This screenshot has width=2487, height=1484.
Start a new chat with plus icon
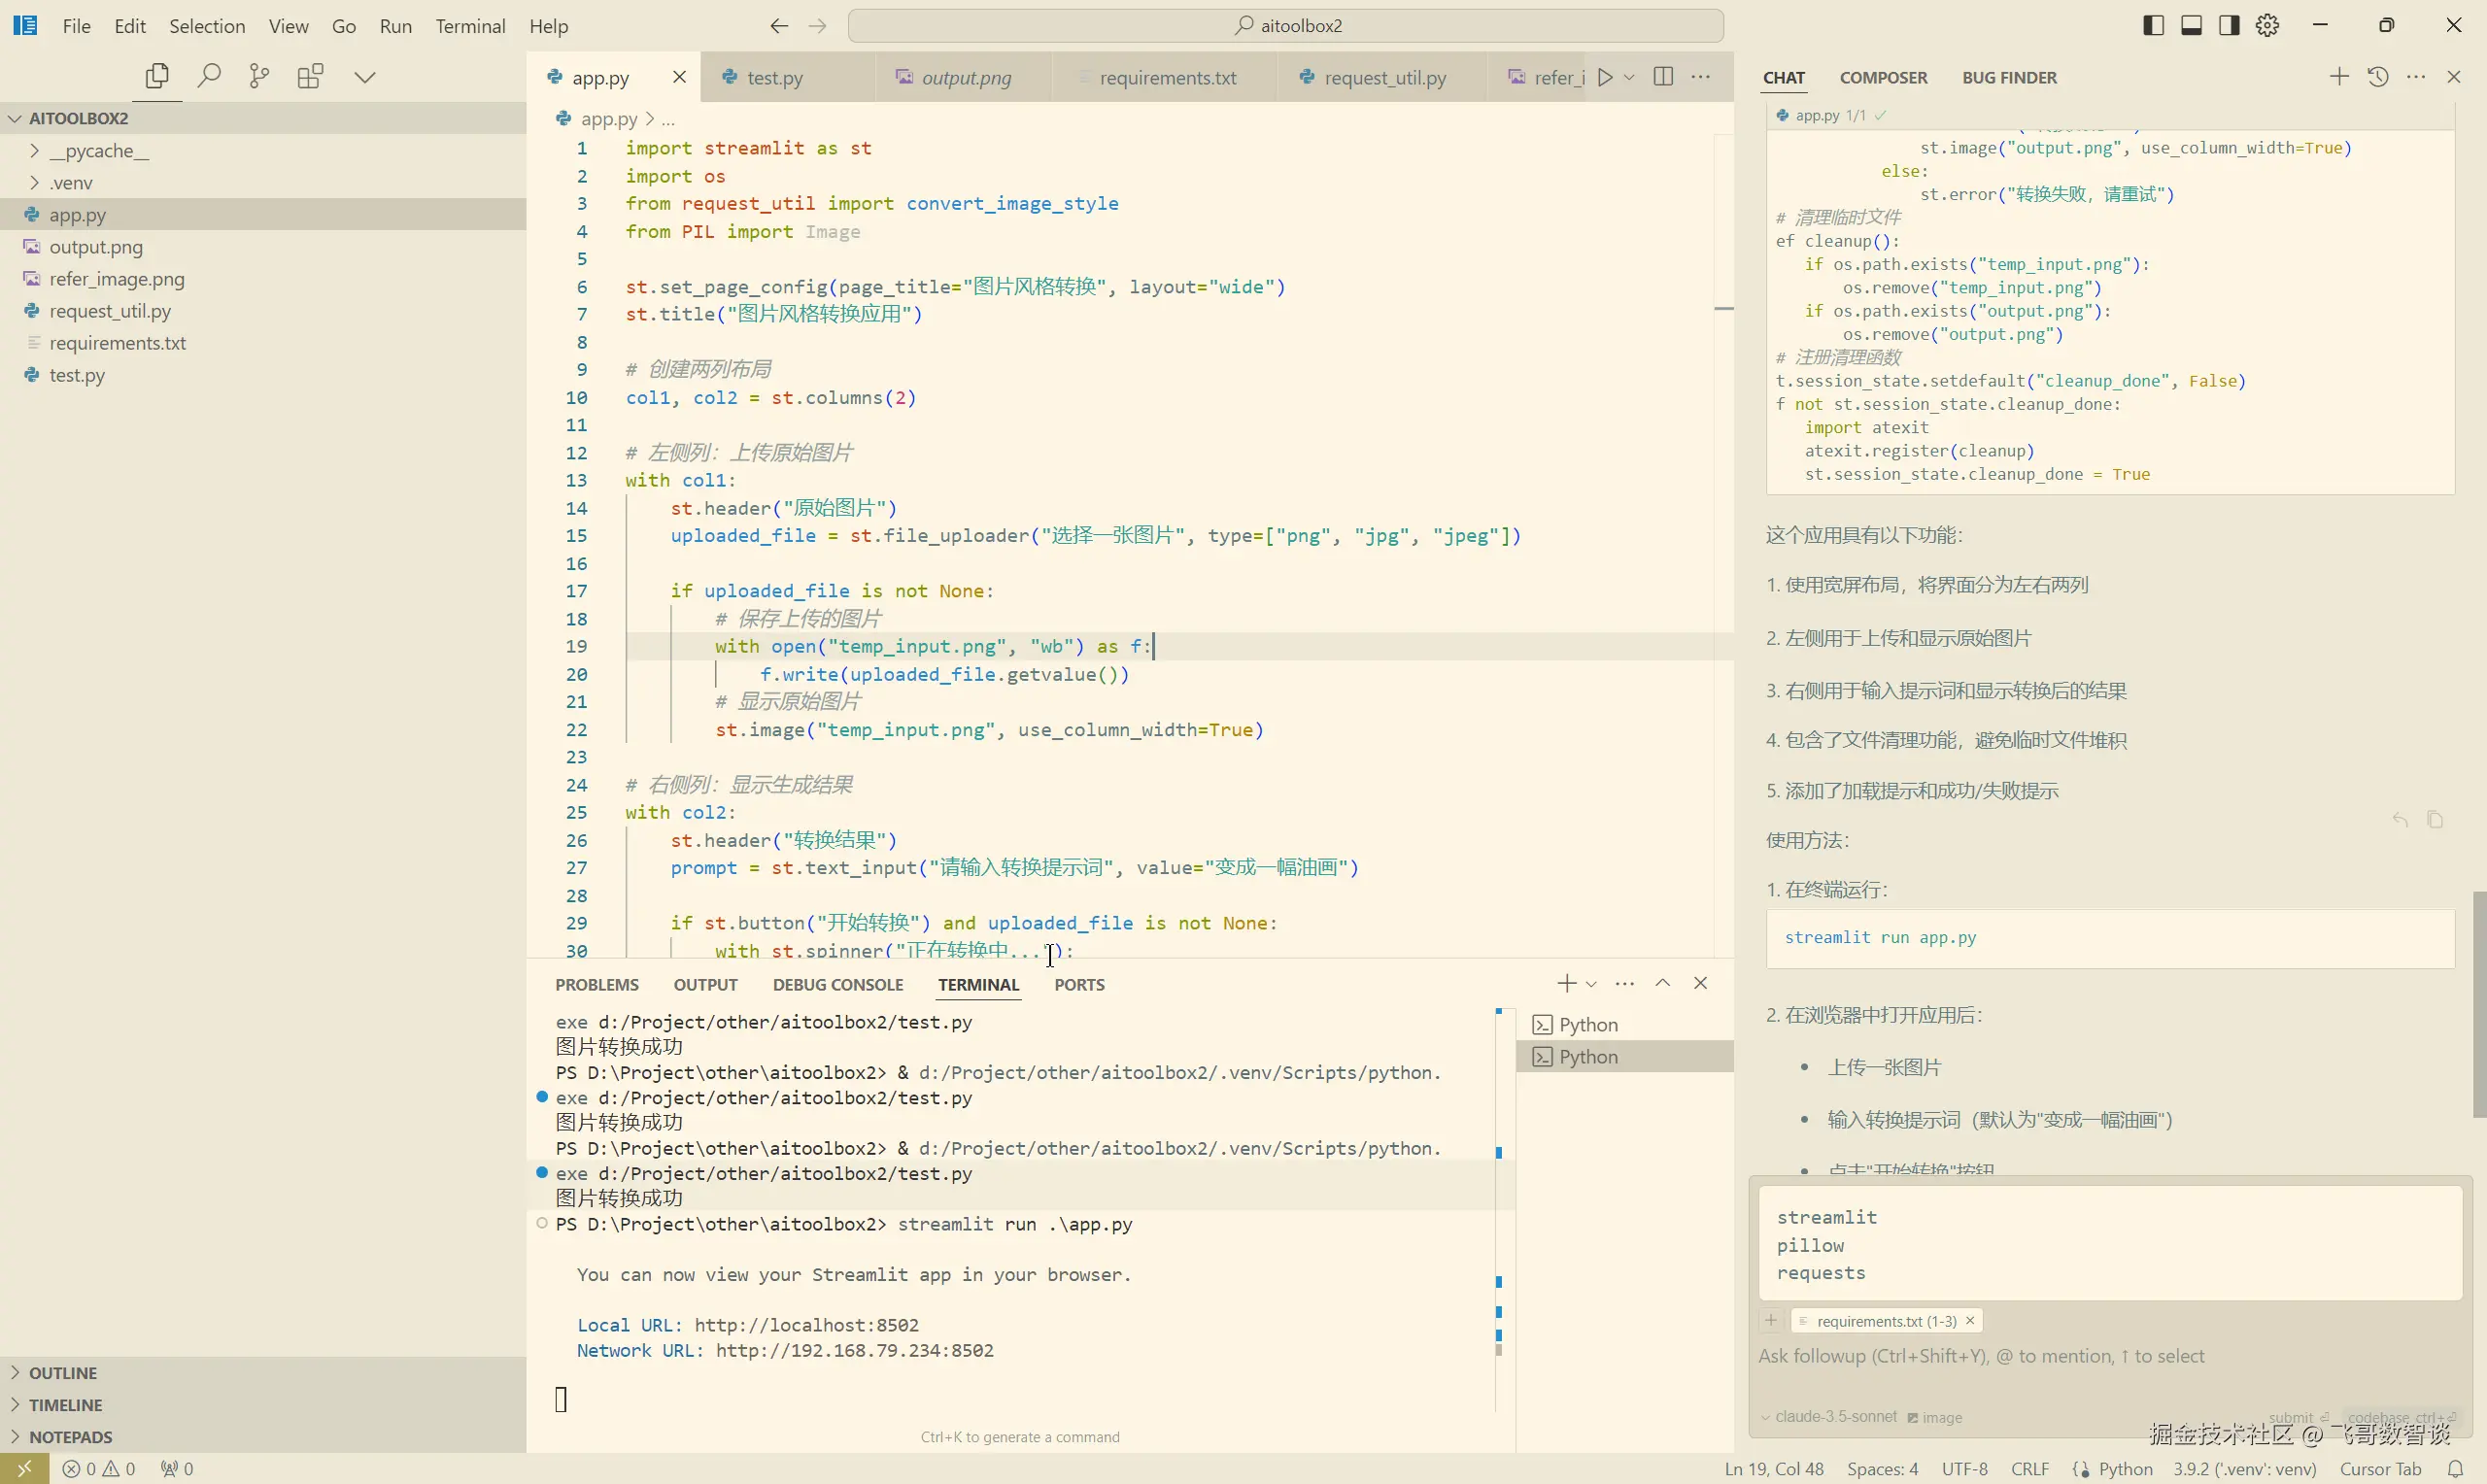click(x=2338, y=77)
